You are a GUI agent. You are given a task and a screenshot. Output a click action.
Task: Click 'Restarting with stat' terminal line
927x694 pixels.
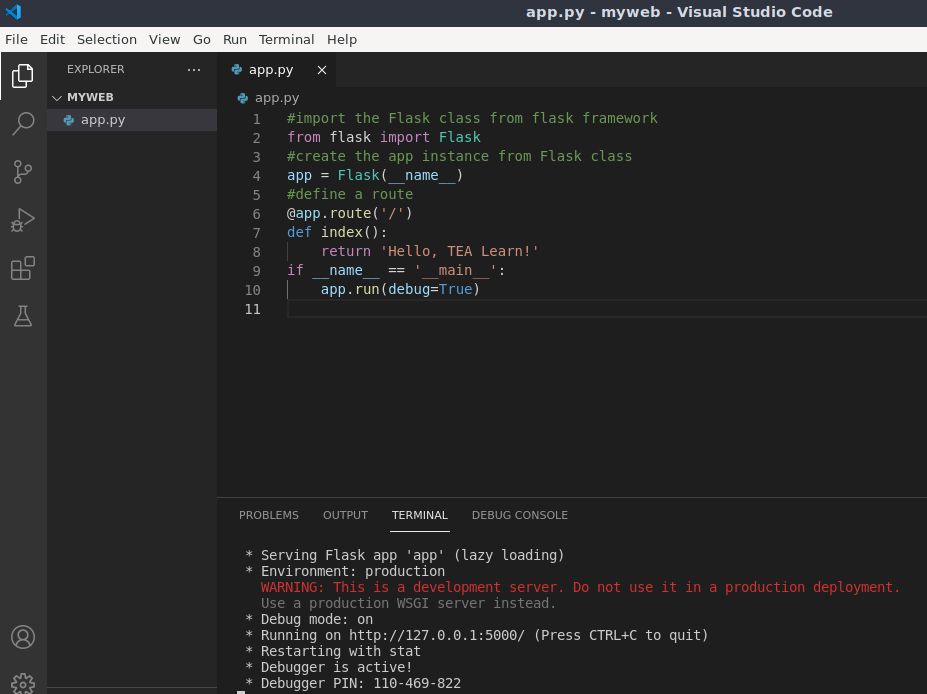[x=341, y=651]
